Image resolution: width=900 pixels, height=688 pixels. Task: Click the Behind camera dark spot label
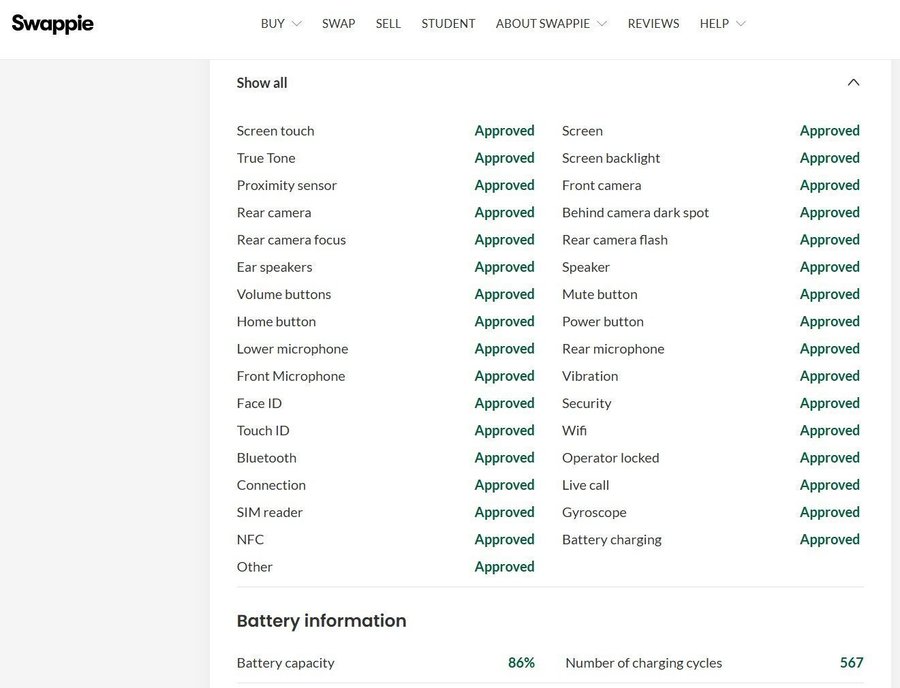[x=635, y=213]
